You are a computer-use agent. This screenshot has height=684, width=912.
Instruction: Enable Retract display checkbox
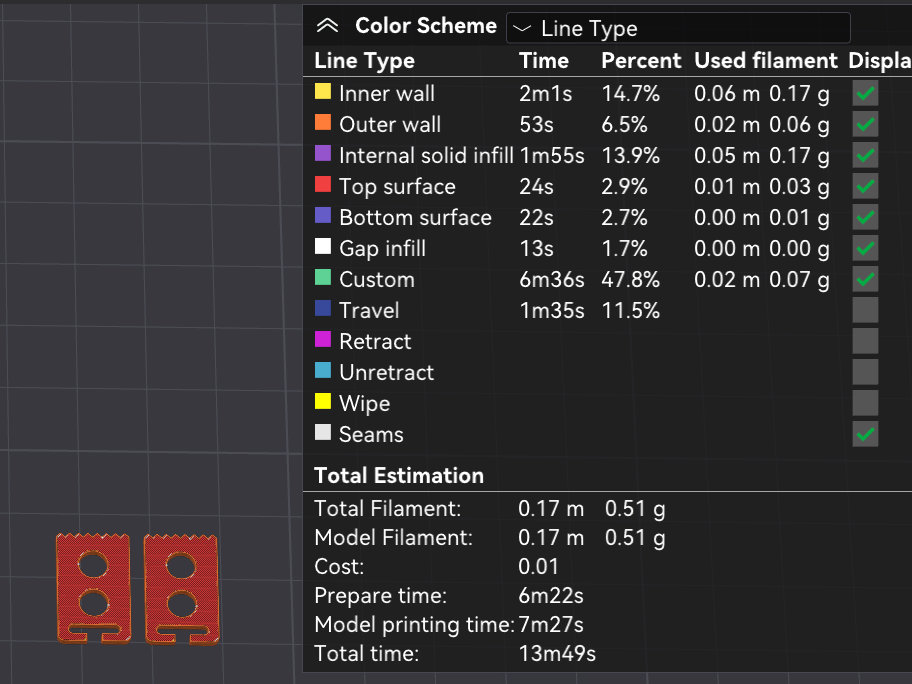tap(865, 341)
